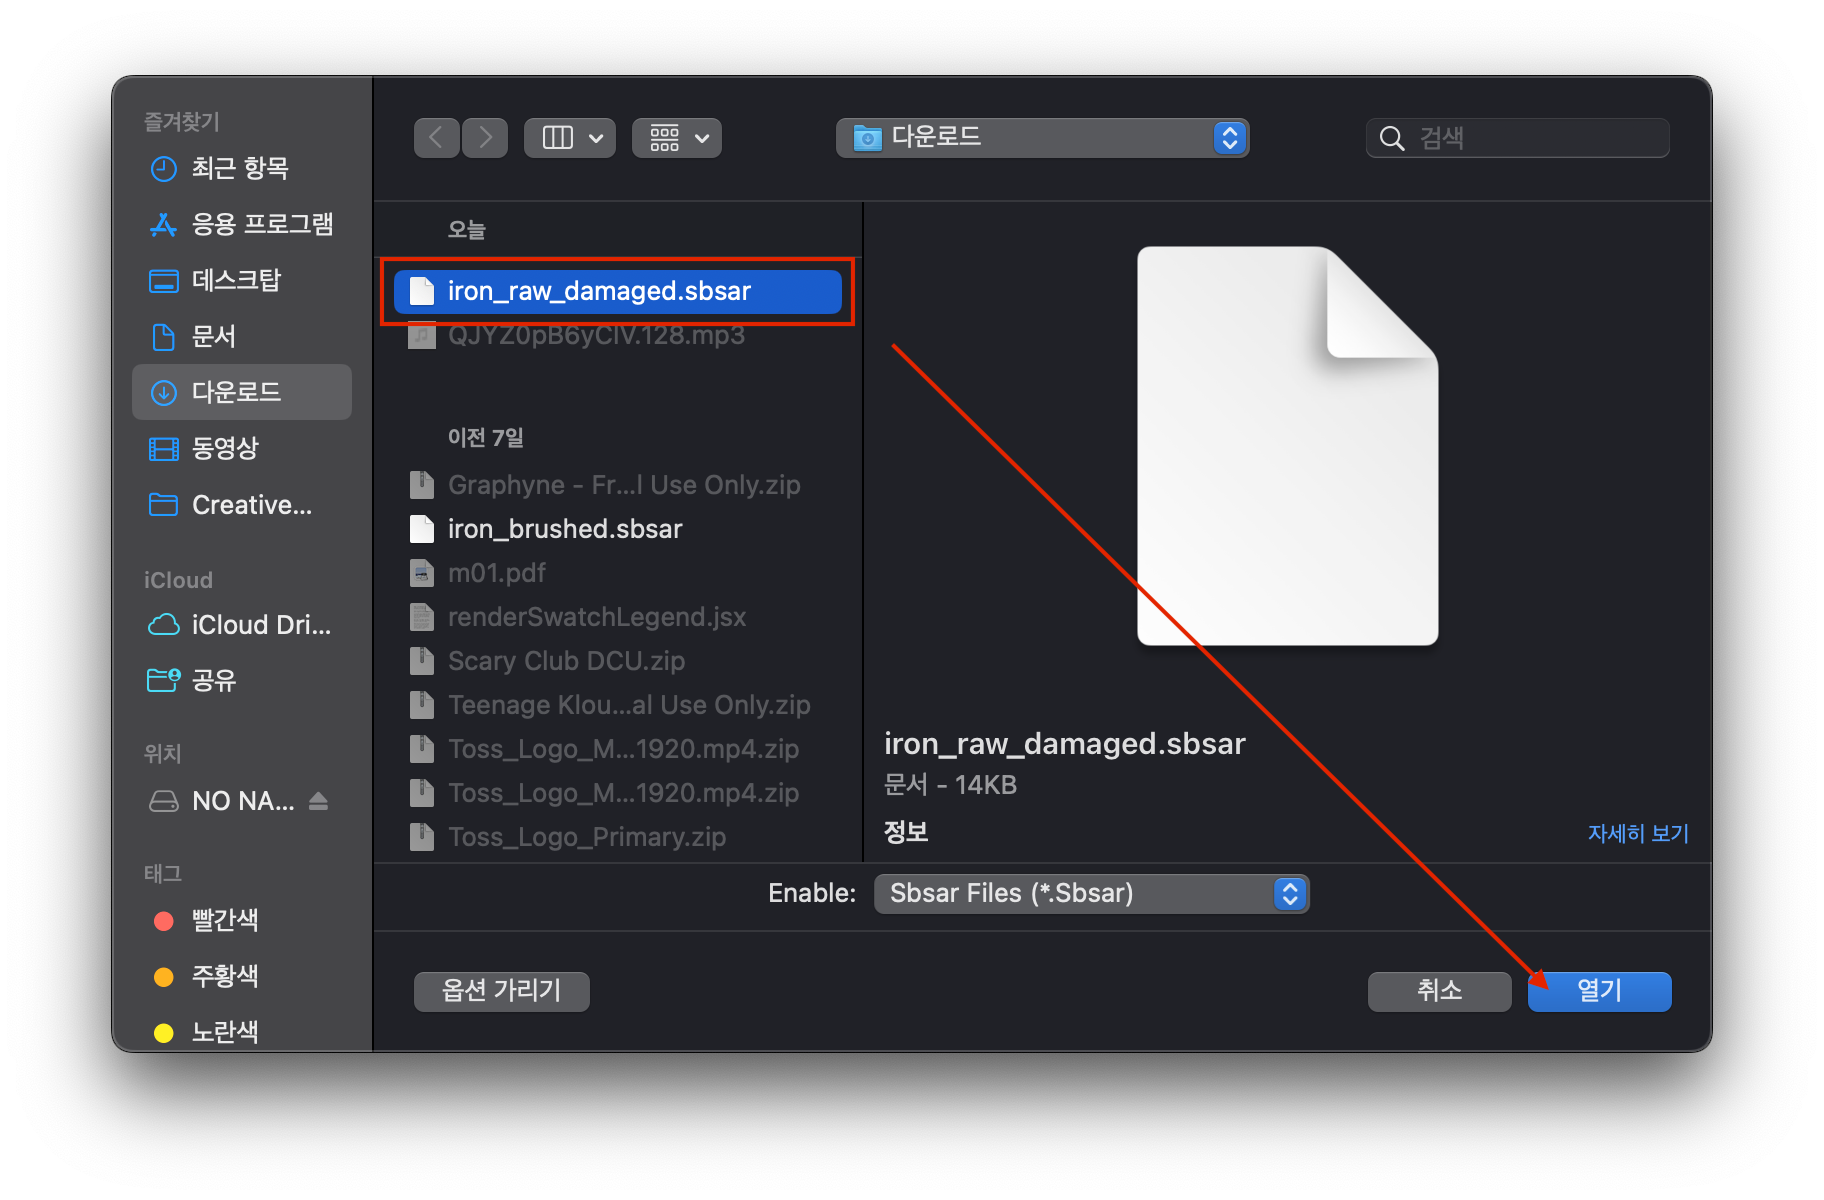Go back with the left arrow button
This screenshot has width=1824, height=1200.
coord(437,138)
